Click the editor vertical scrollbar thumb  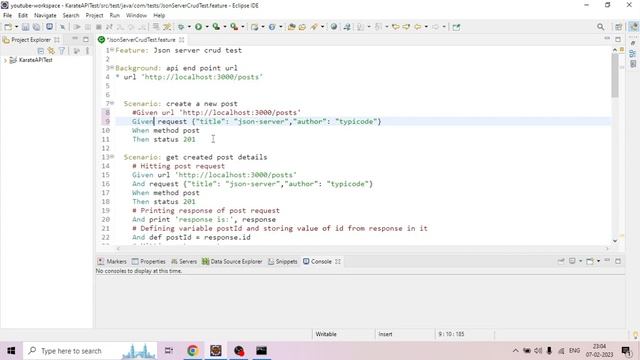[x=615, y=76]
